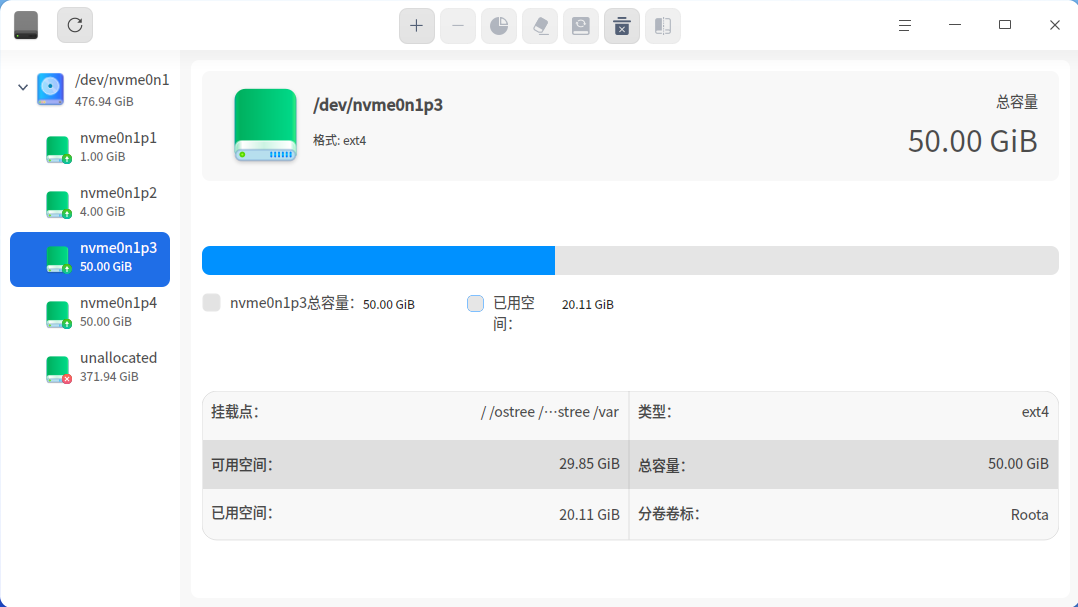Click the green nvme0n1p1 drive icon
Image resolution: width=1078 pixels, height=607 pixels.
[x=58, y=149]
